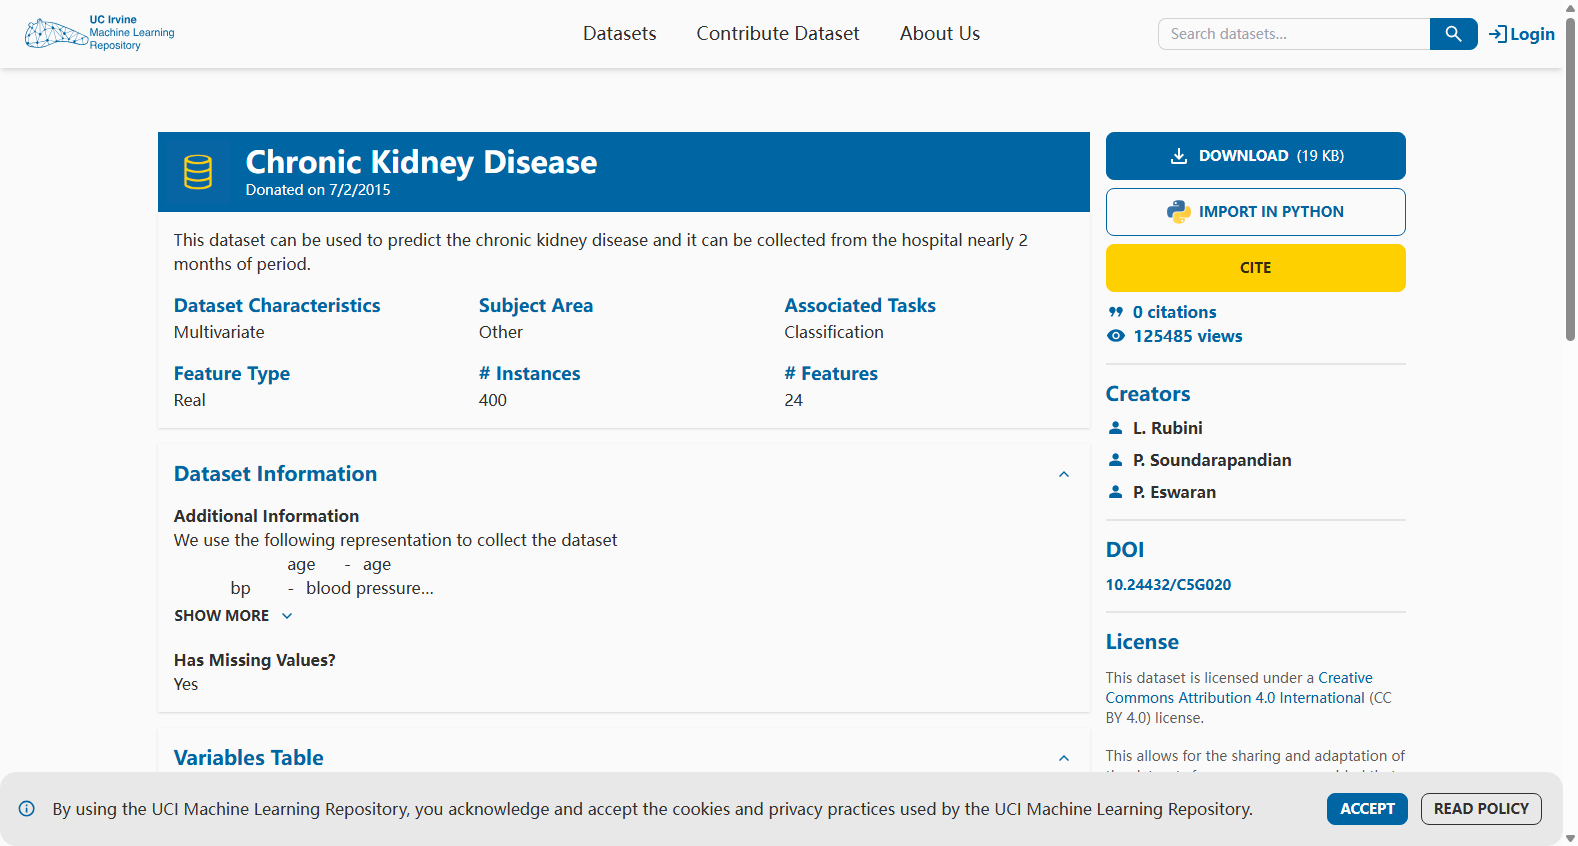Click creator name P. Soundarapandian
The height and width of the screenshot is (846, 1578).
click(1212, 460)
